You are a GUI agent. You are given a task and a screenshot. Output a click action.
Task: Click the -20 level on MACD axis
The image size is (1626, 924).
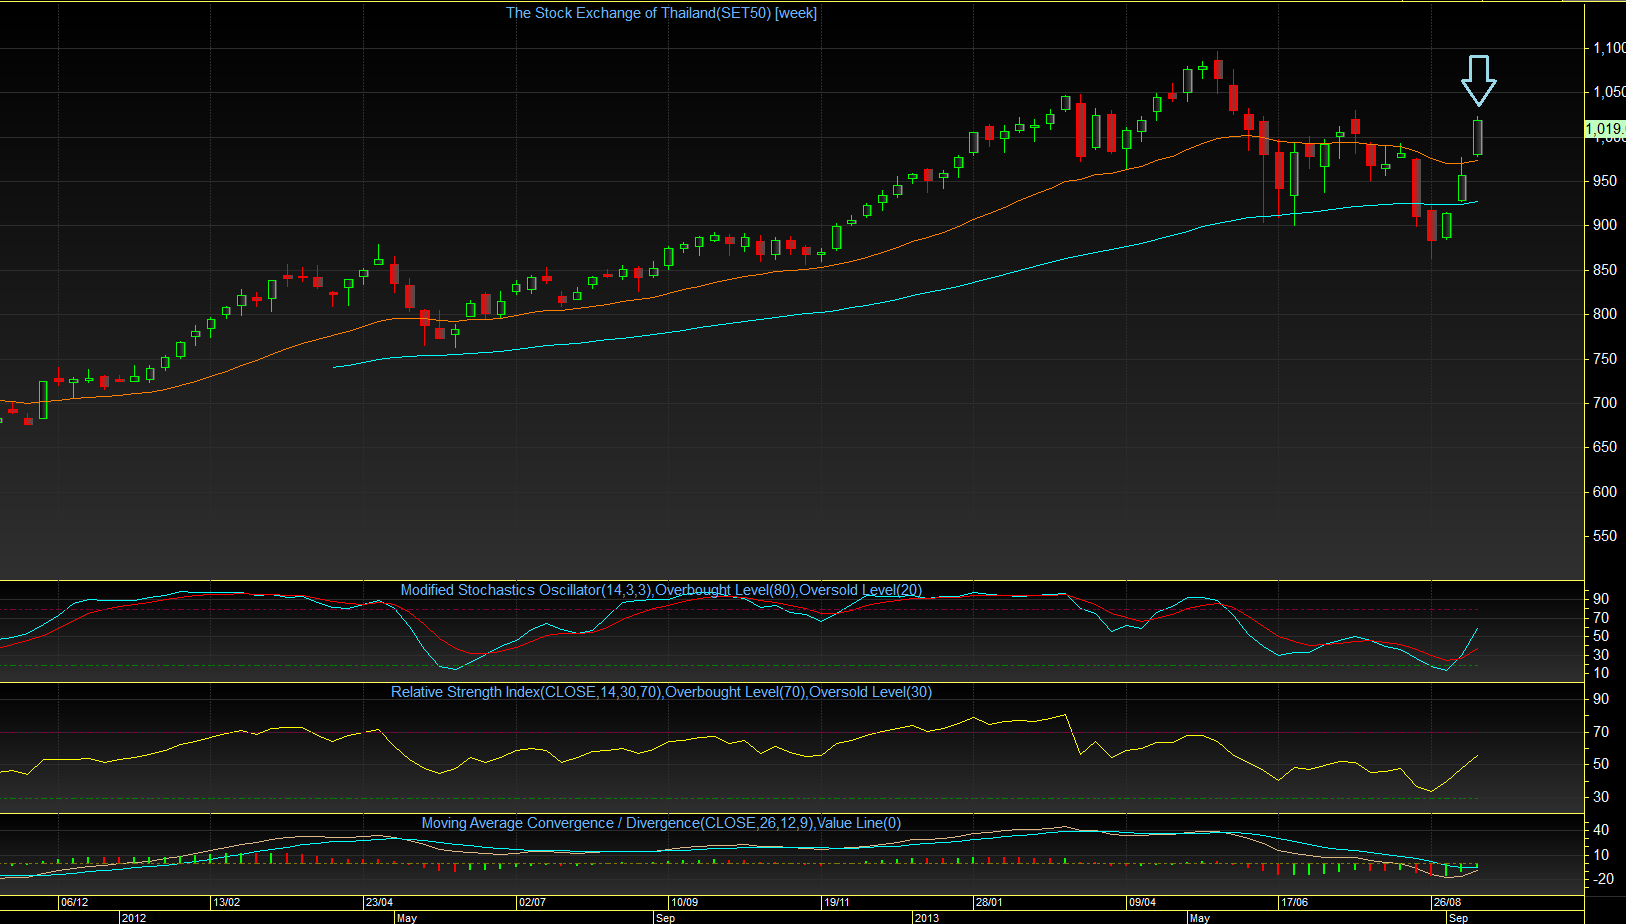coord(1603,879)
